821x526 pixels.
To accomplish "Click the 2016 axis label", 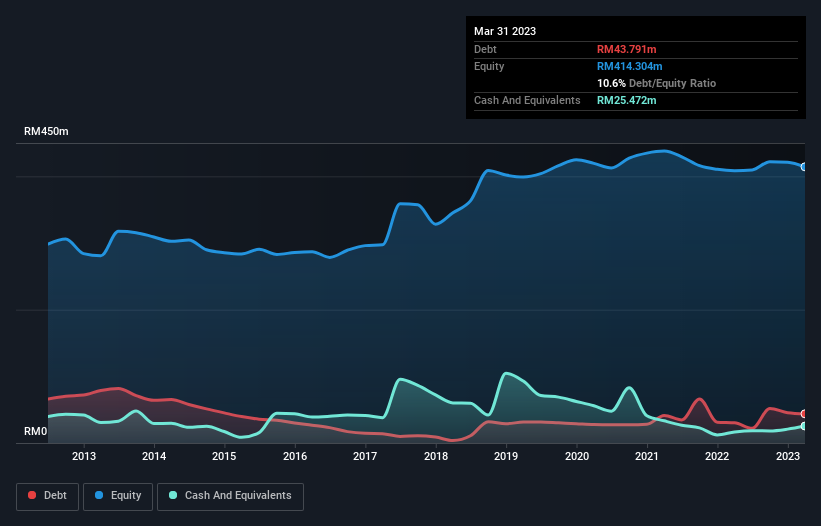I will tap(295, 456).
